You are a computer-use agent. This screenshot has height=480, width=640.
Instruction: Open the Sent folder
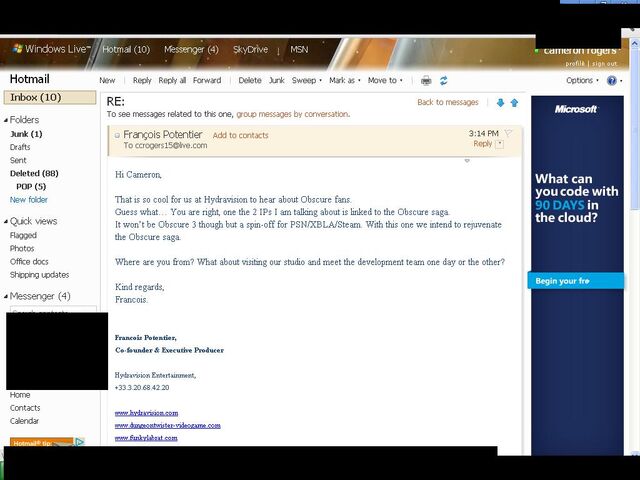pos(18,160)
